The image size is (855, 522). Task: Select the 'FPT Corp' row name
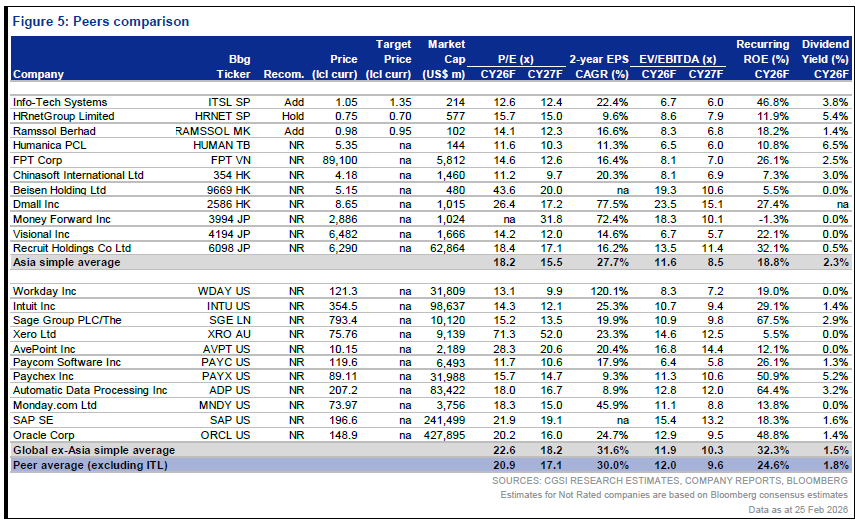coord(36,160)
